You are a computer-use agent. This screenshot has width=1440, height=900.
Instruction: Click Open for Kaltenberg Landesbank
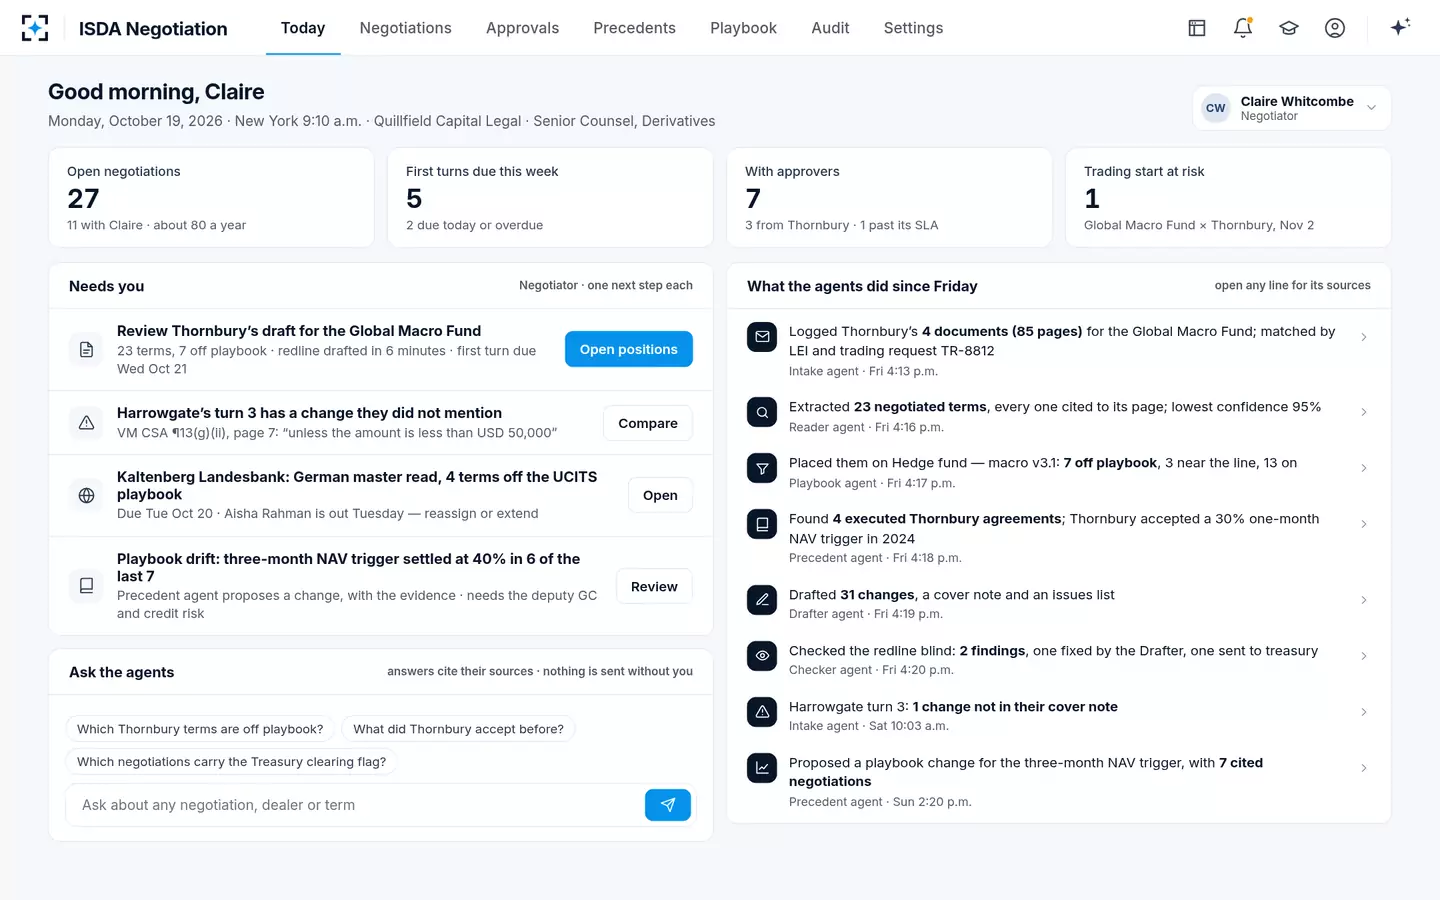pos(660,495)
